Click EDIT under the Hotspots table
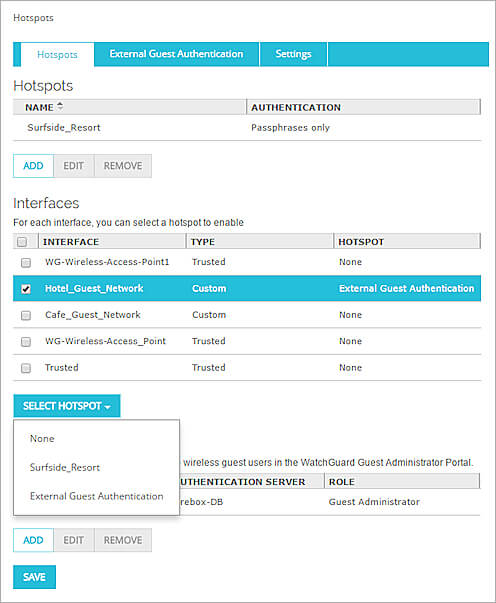Image resolution: width=496 pixels, height=603 pixels. click(x=73, y=166)
